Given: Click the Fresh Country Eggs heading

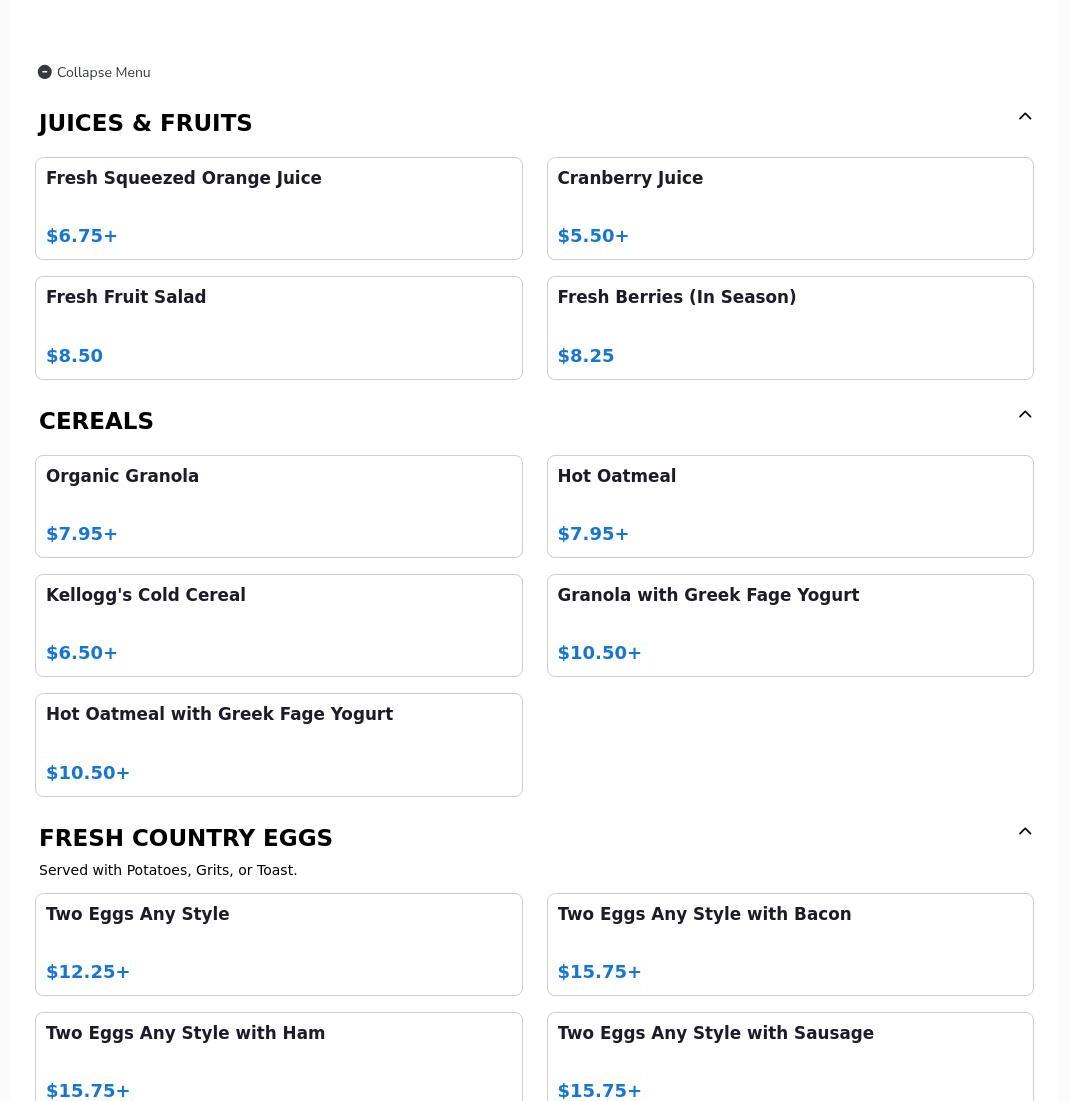Looking at the screenshot, I should 186,838.
